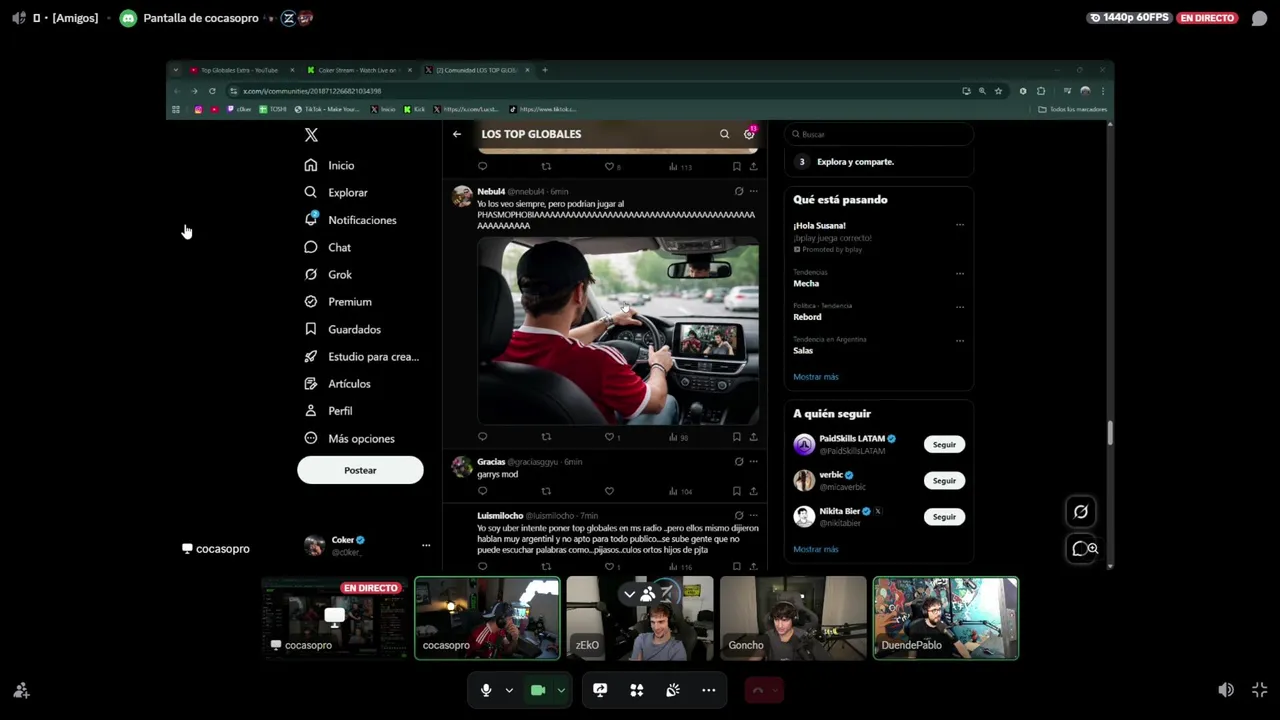
Task: Go to Inicio in X sidebar
Action: click(330, 165)
